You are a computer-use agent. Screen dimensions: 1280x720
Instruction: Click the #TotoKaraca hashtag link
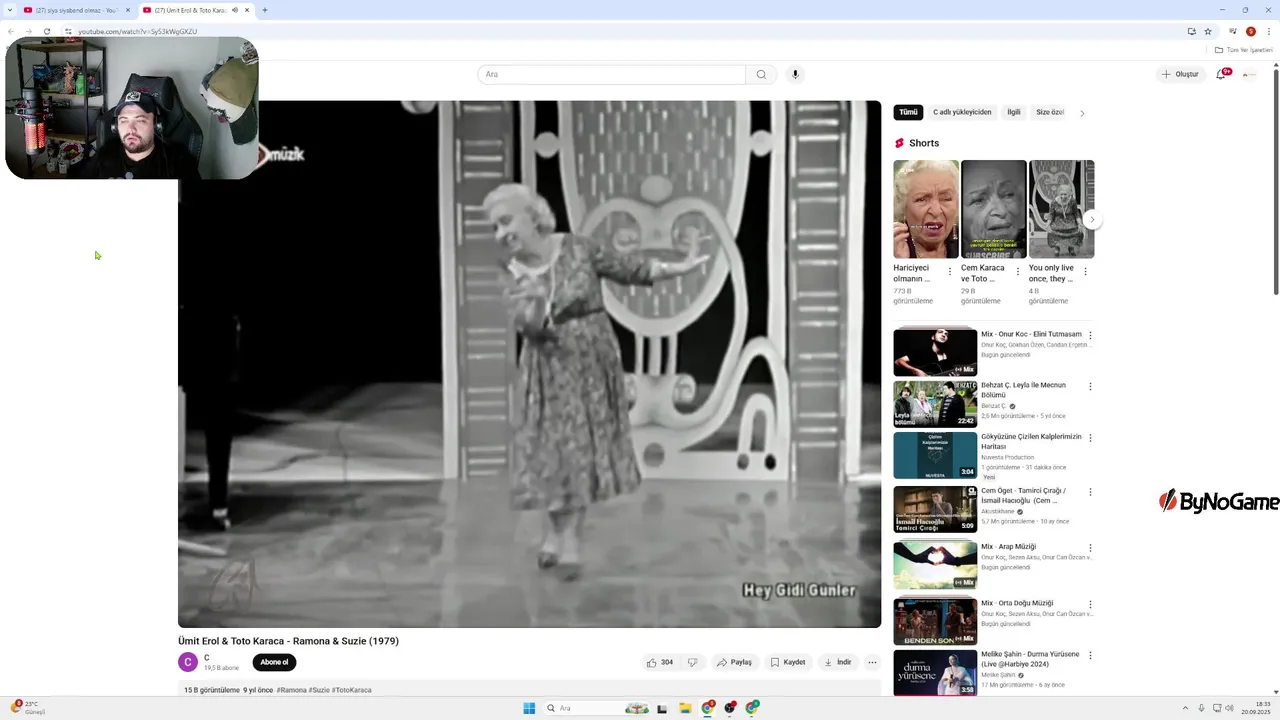tap(352, 690)
